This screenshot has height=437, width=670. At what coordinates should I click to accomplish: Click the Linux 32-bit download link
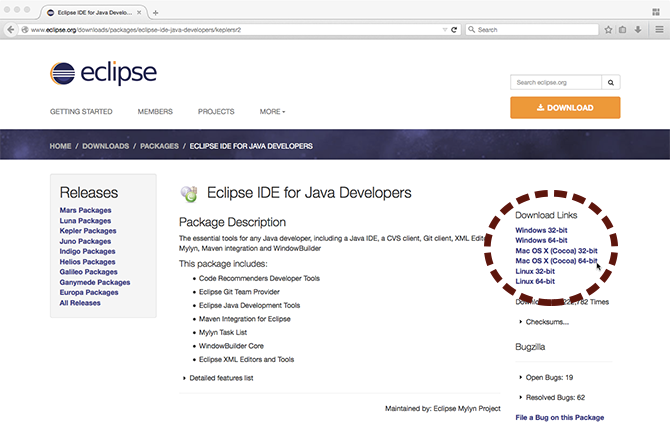(535, 271)
